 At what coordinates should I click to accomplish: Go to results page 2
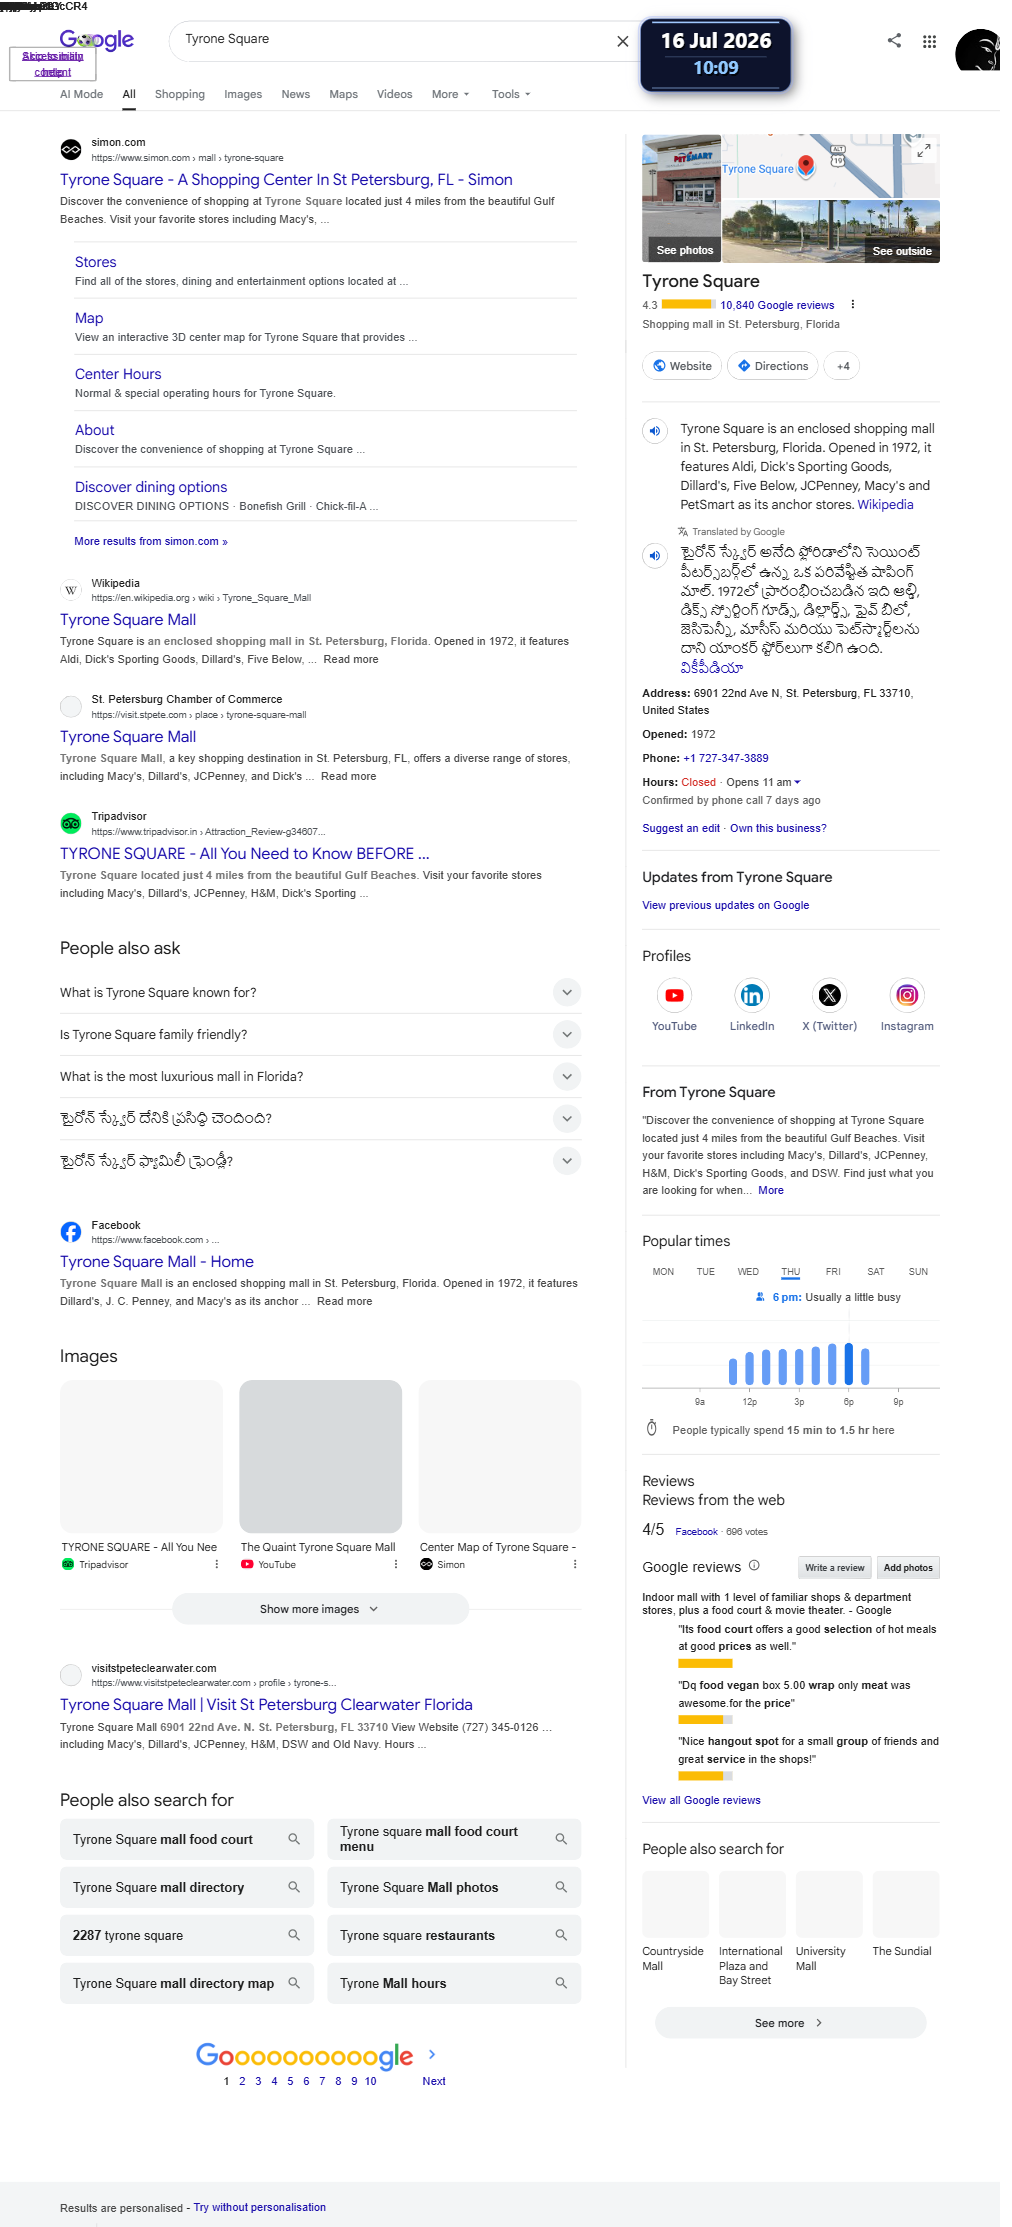coord(242,2081)
